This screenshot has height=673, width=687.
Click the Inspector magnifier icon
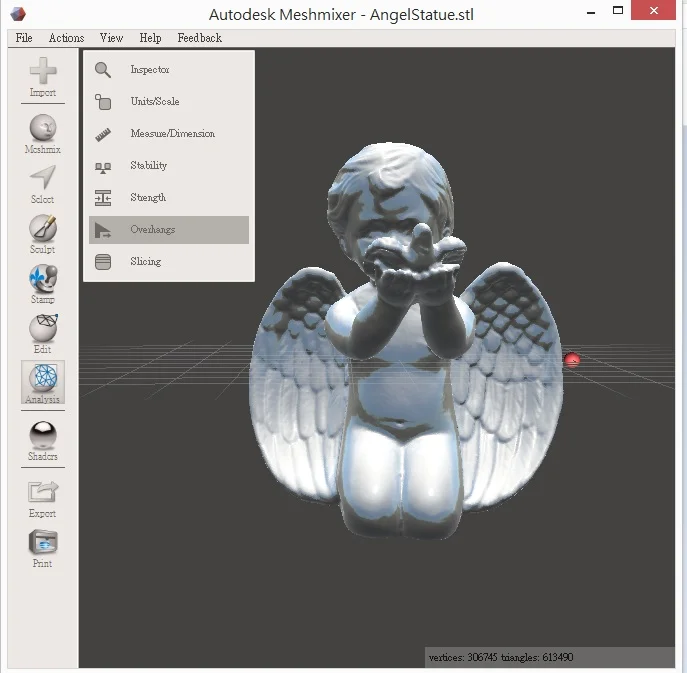click(x=103, y=70)
